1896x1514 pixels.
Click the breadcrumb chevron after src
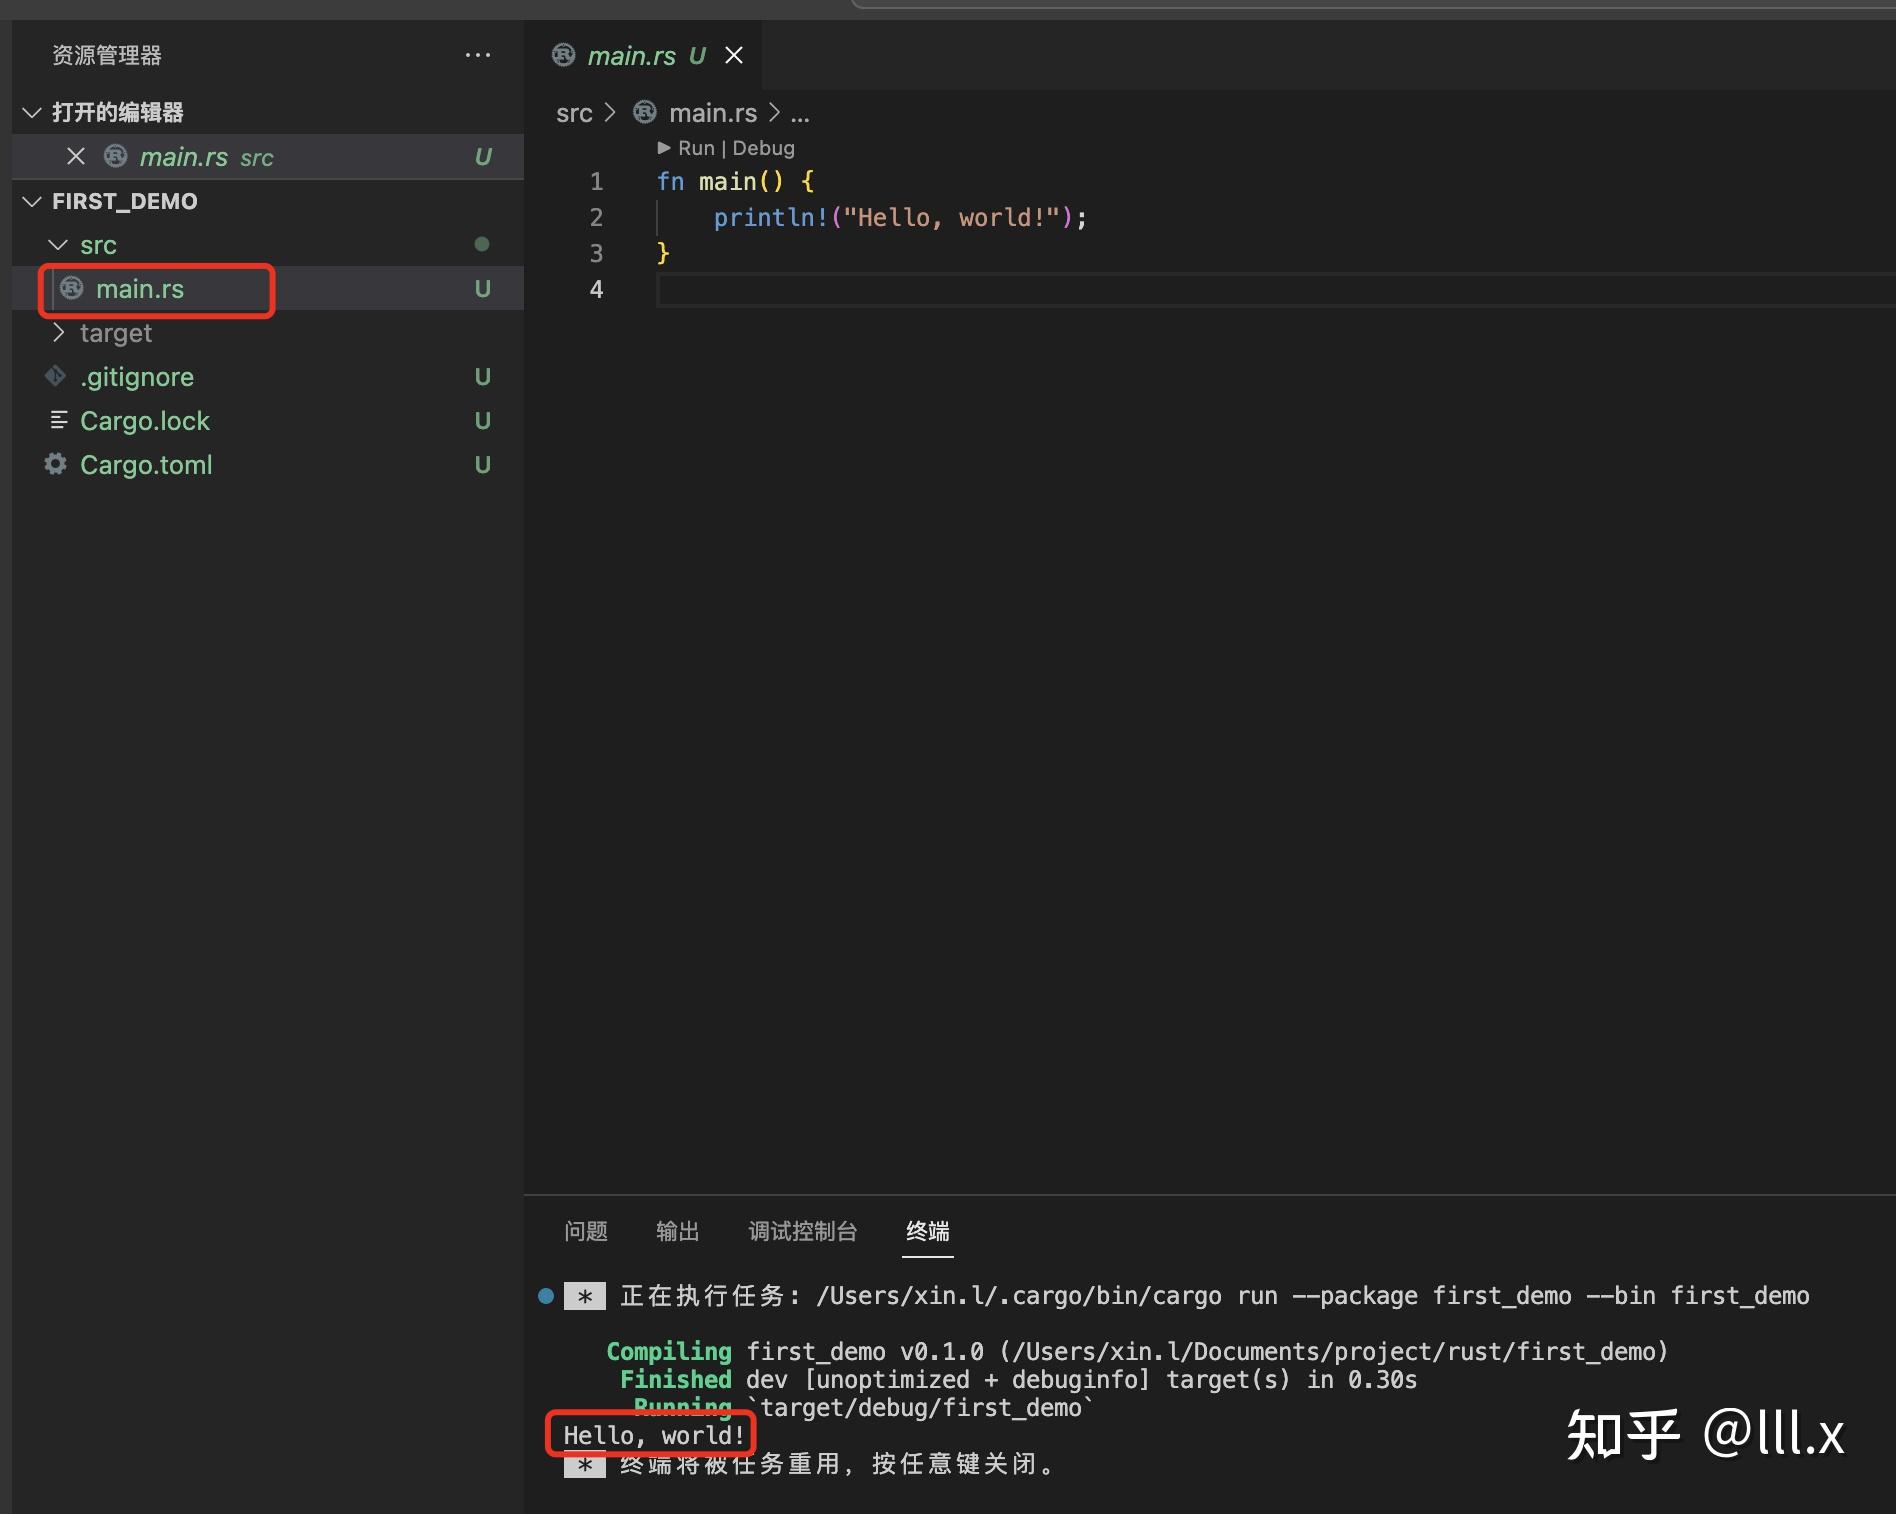[610, 112]
